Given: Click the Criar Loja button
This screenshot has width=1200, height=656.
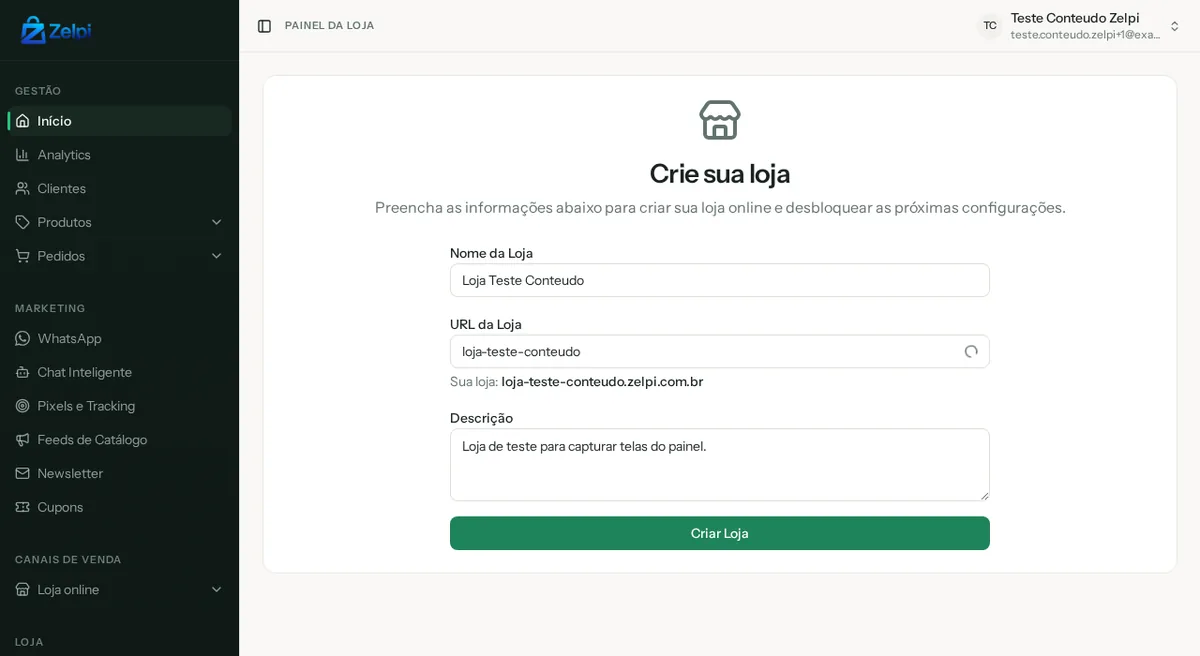Looking at the screenshot, I should pyautogui.click(x=720, y=533).
